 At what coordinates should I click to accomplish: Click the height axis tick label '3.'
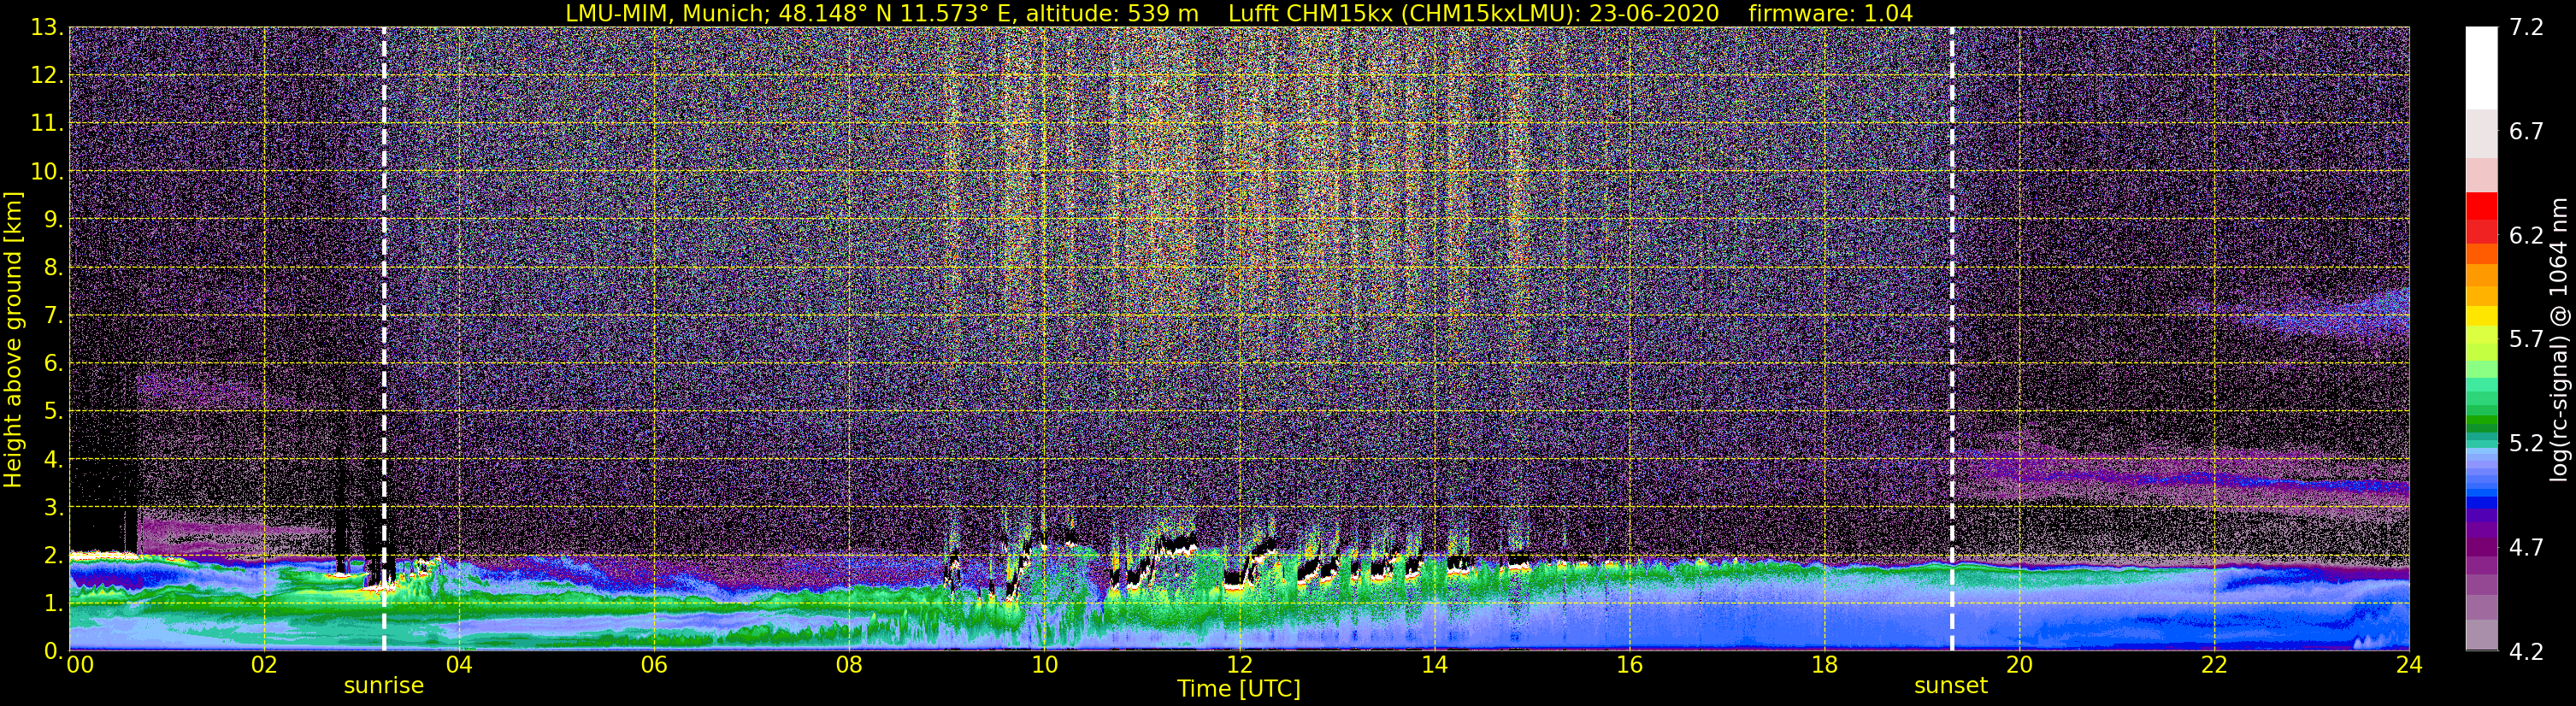pos(54,508)
